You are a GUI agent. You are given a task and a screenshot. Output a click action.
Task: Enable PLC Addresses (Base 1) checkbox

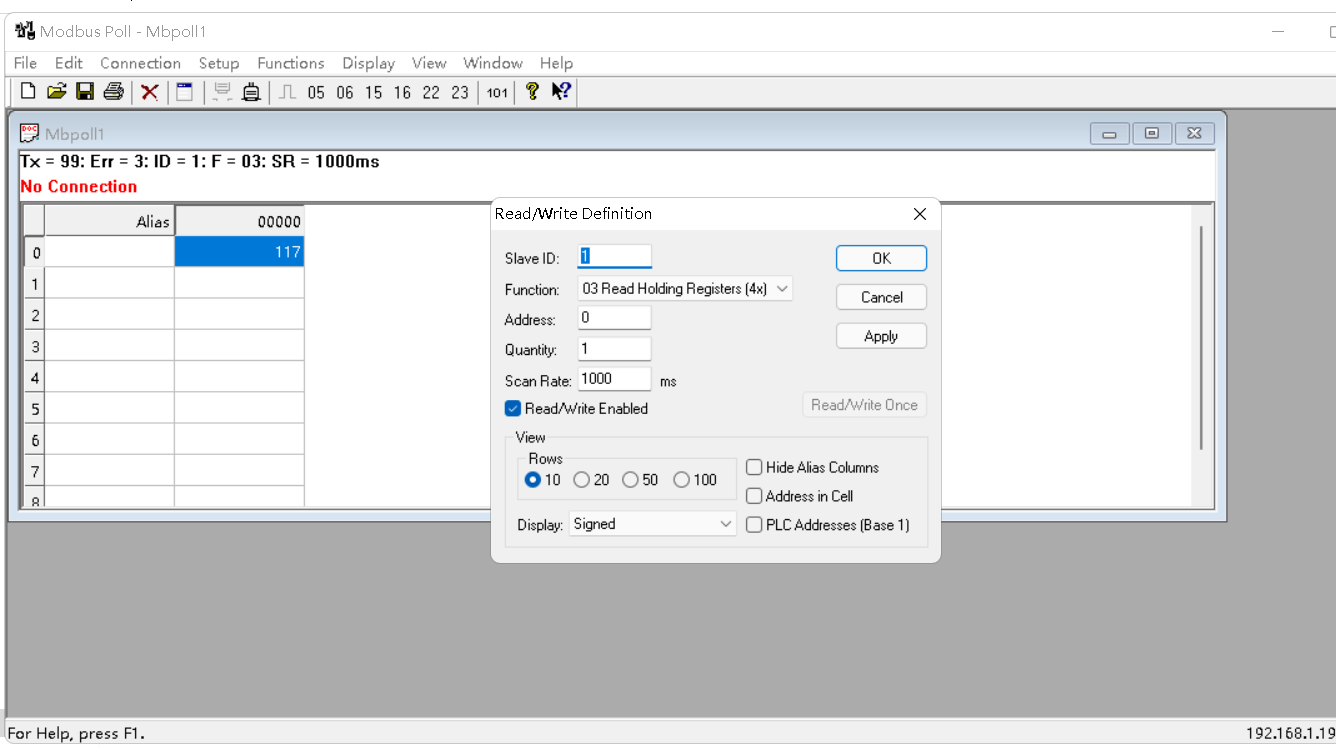pos(754,525)
